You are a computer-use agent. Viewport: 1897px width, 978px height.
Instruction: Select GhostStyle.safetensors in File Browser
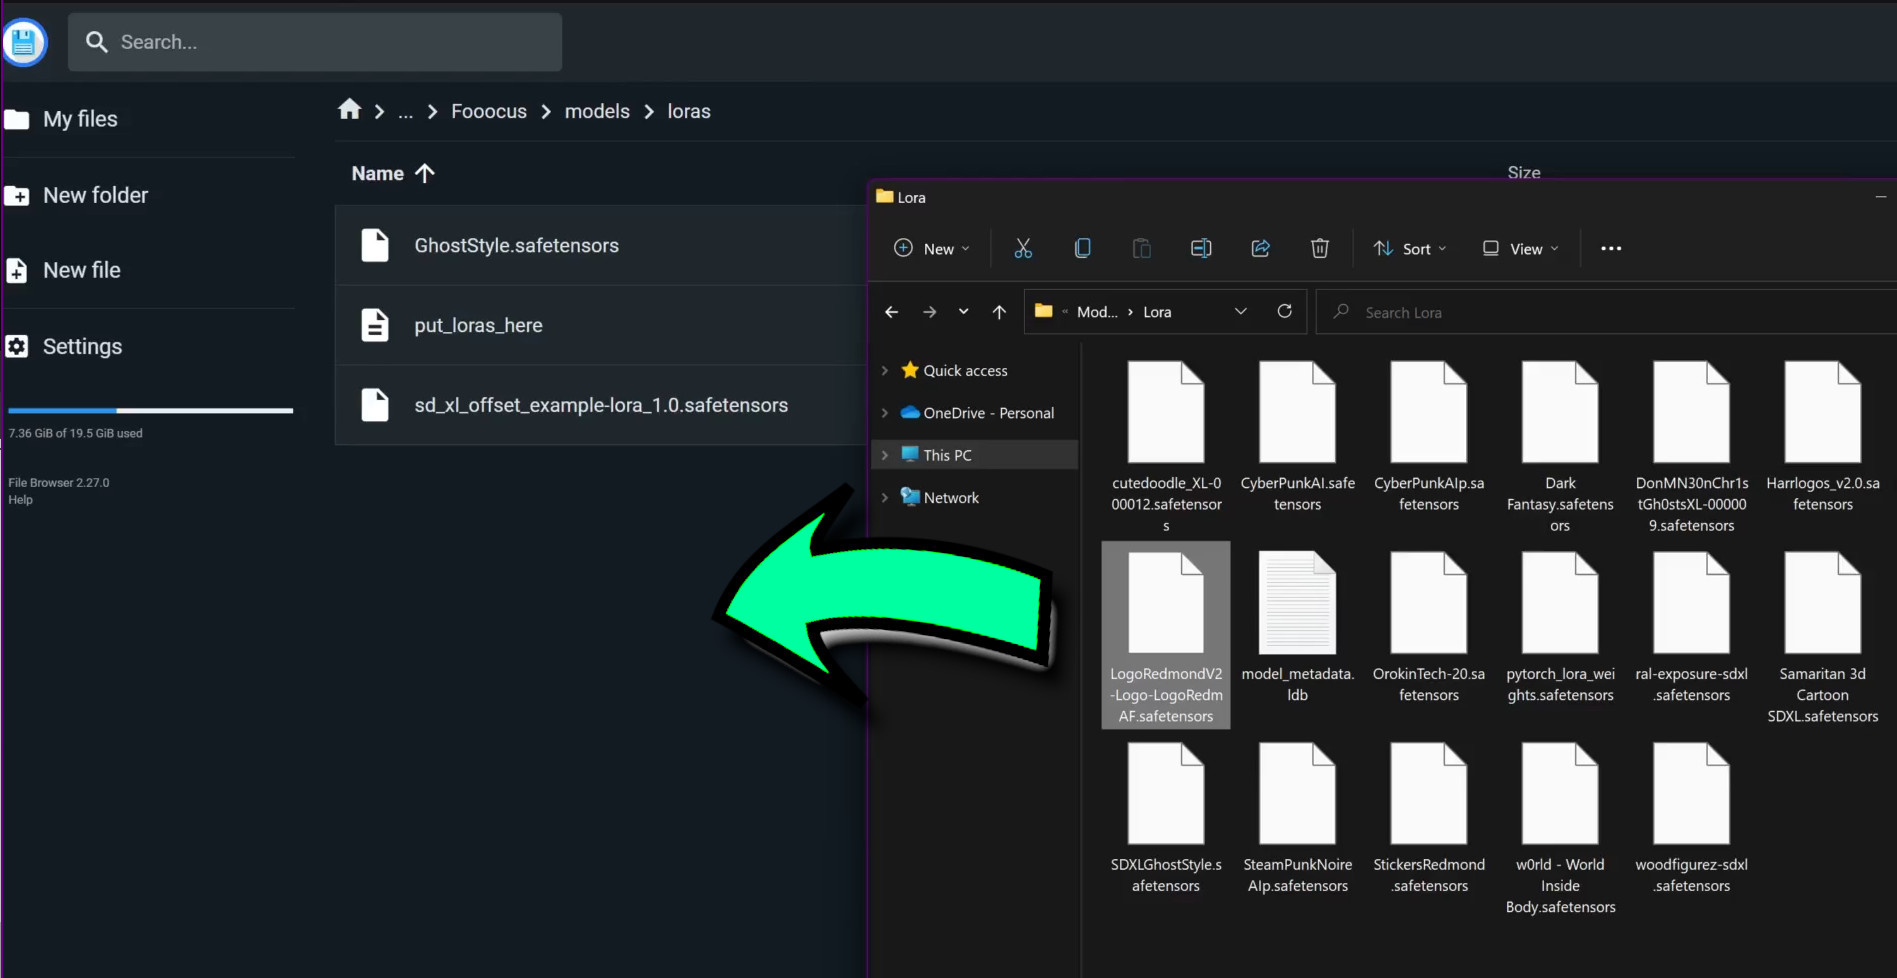[x=600, y=245]
